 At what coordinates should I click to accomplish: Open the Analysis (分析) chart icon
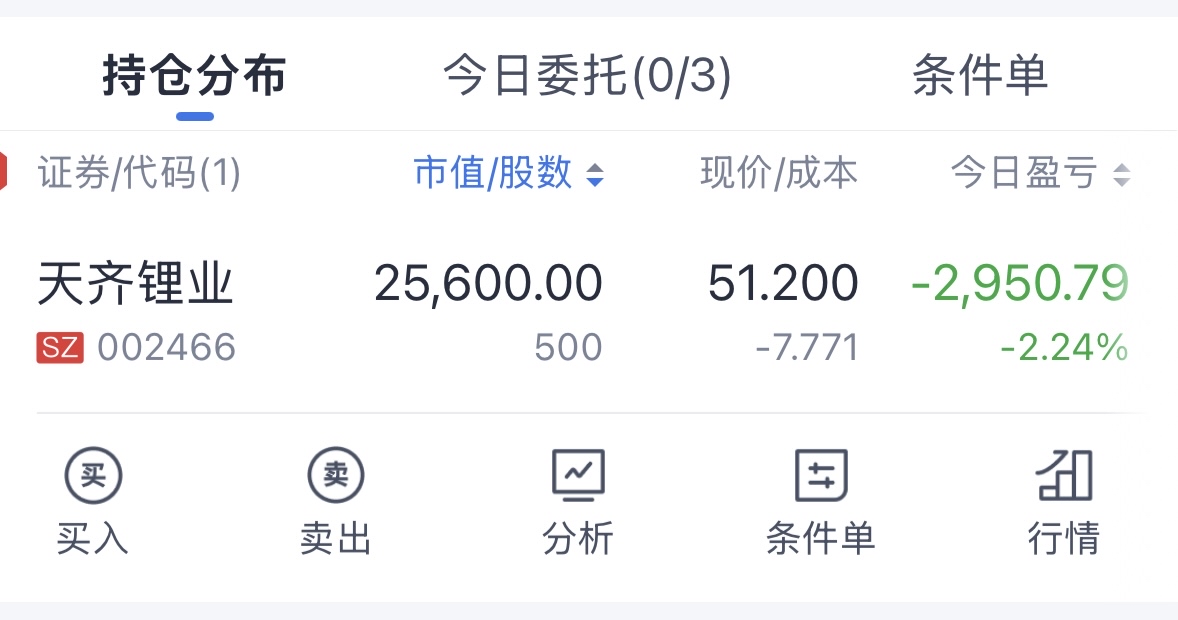[578, 476]
